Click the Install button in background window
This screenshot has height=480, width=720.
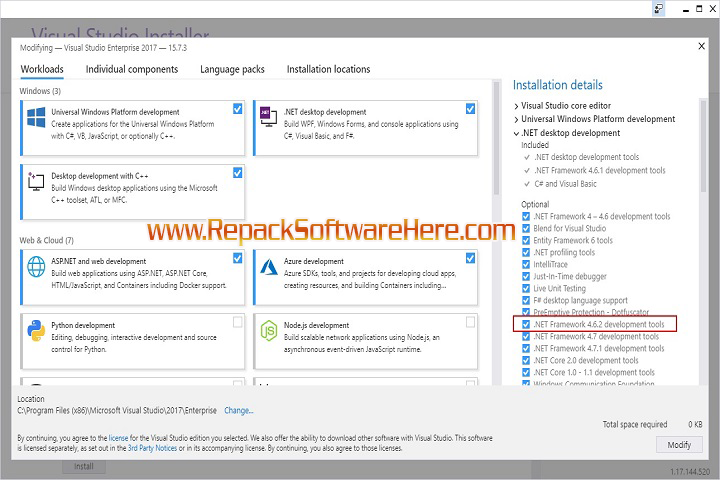tap(84, 467)
